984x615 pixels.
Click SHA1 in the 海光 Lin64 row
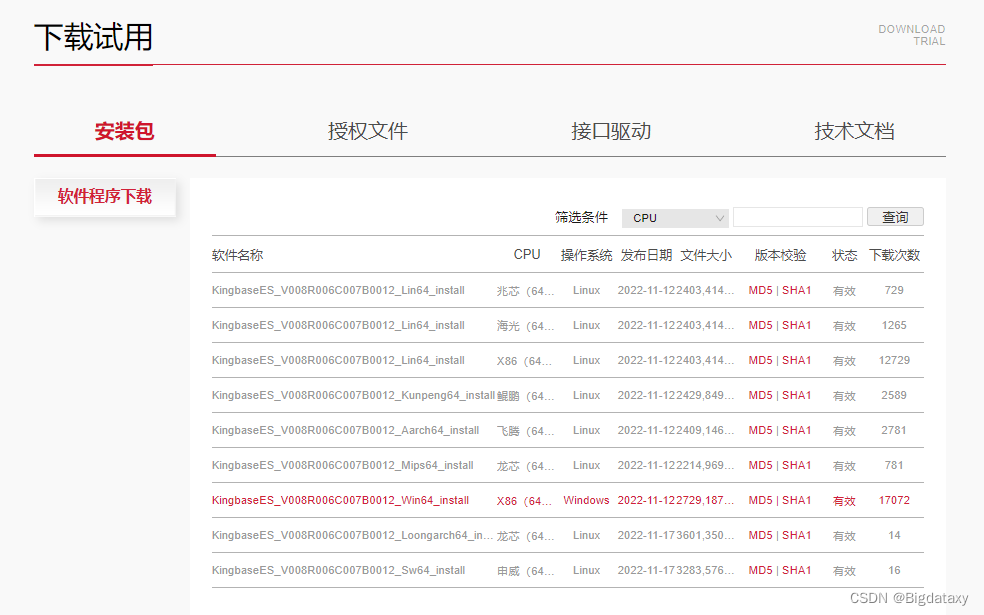(796, 326)
